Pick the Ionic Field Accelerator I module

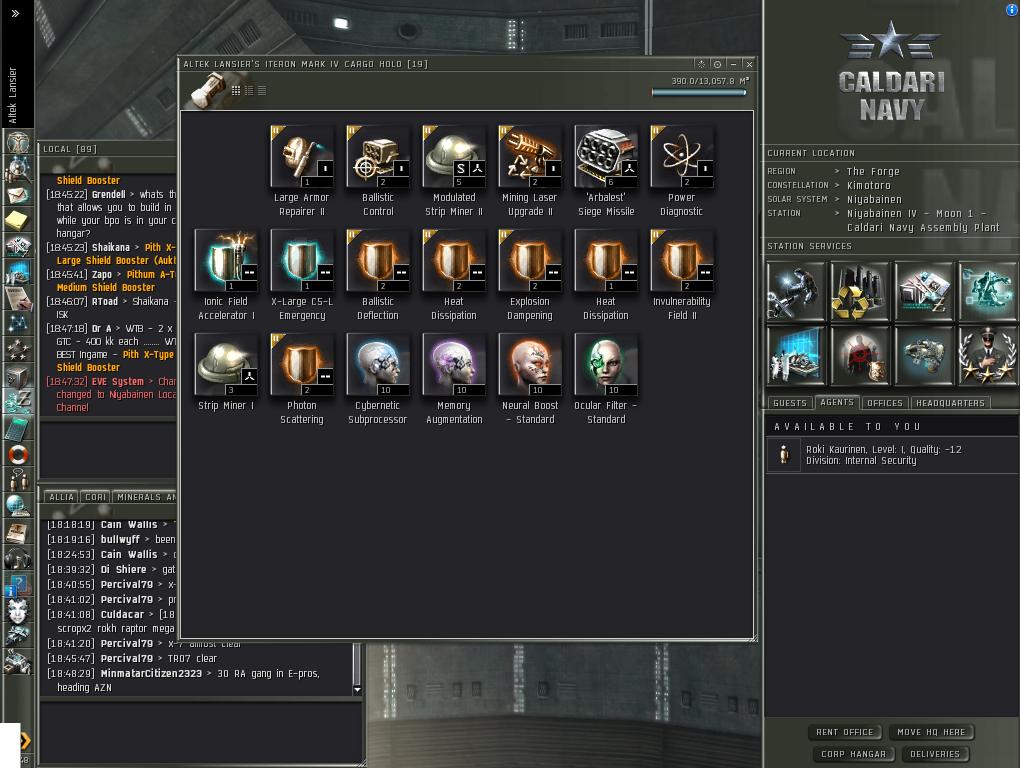pyautogui.click(x=226, y=261)
